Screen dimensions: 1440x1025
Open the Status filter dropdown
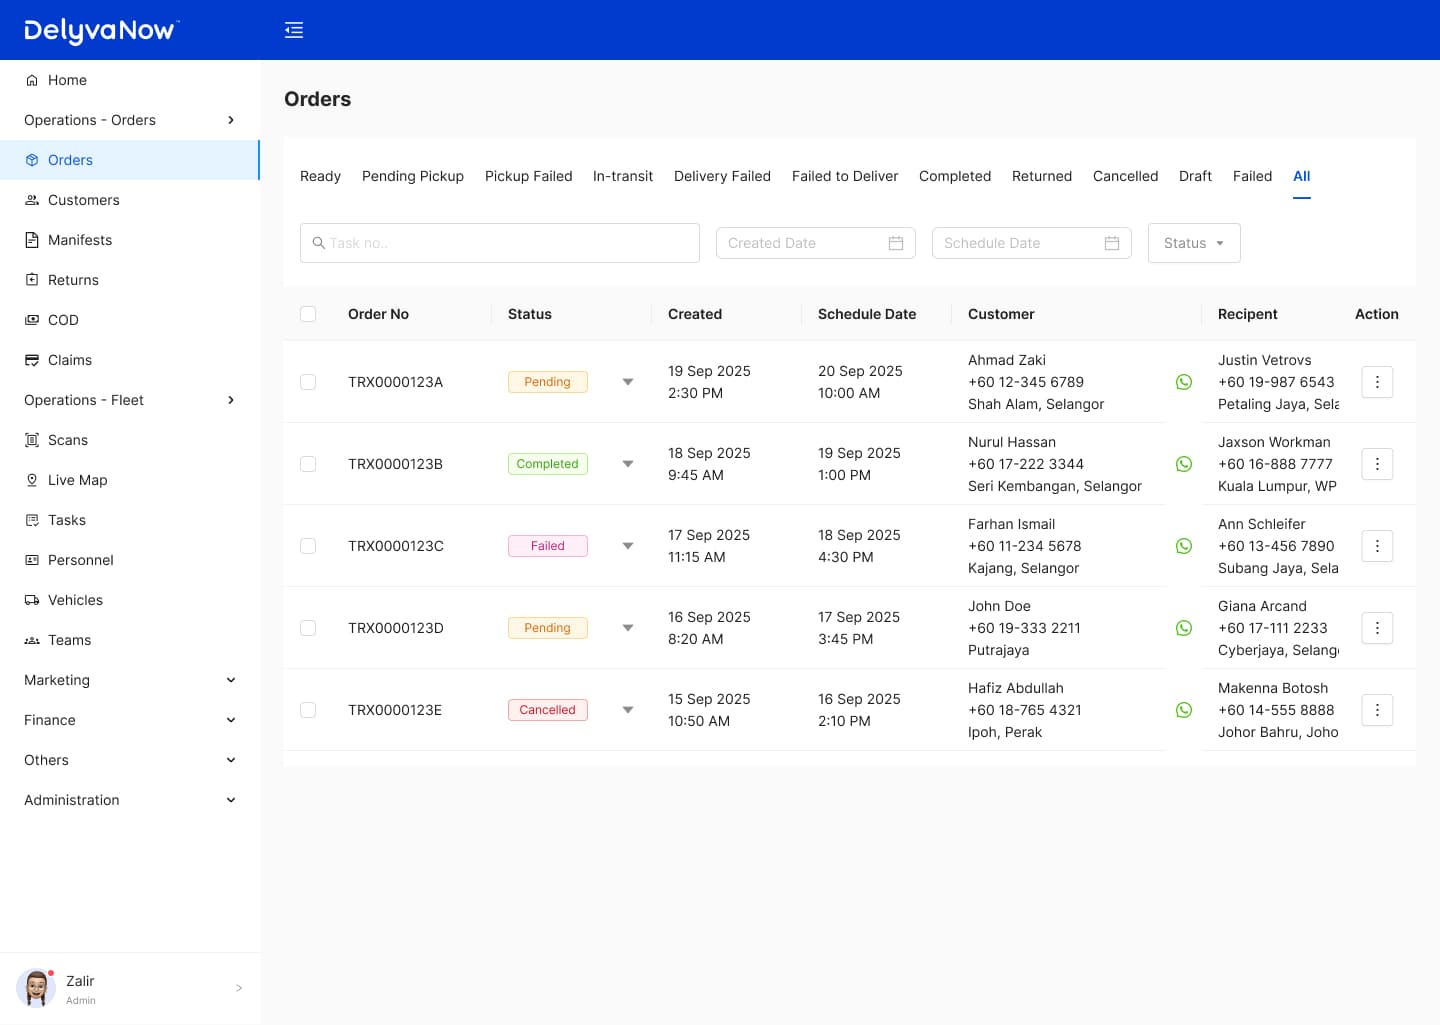click(x=1194, y=243)
